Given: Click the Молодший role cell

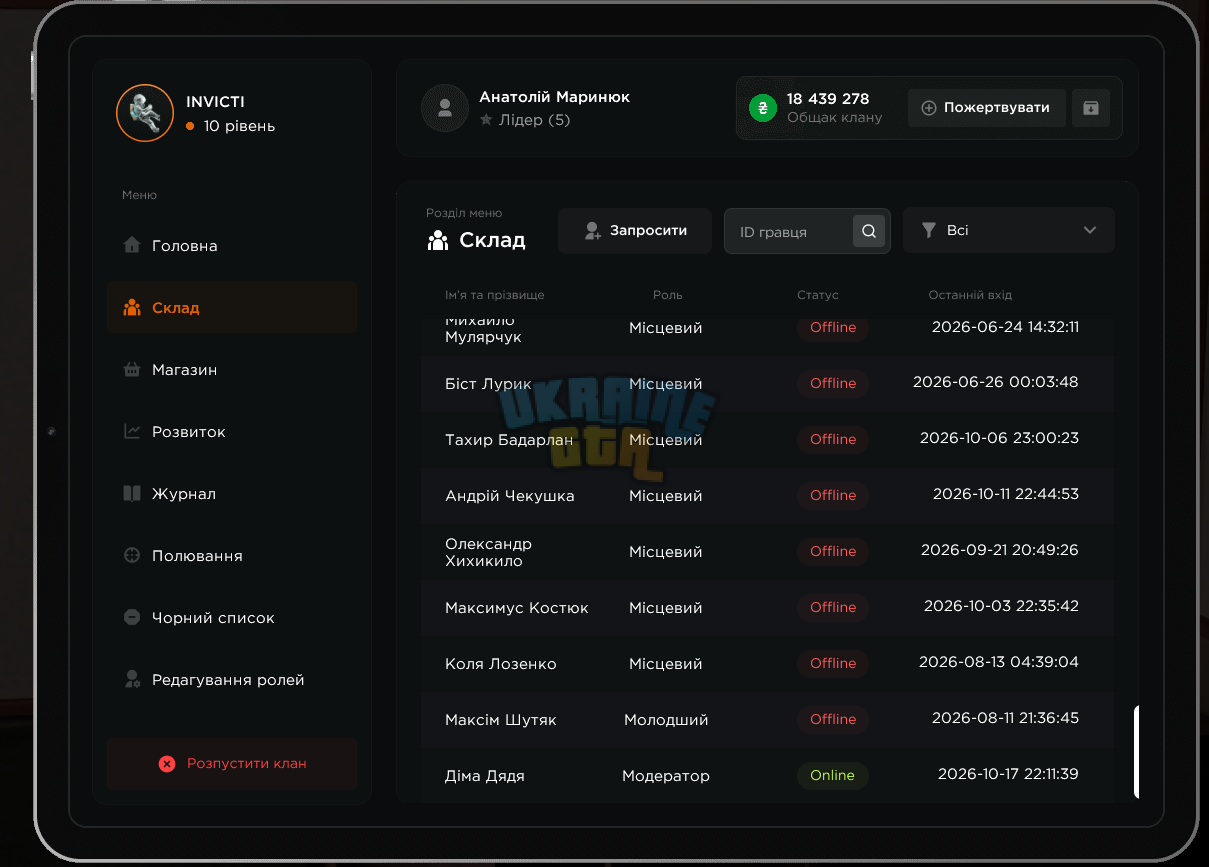Looking at the screenshot, I should [x=666, y=720].
